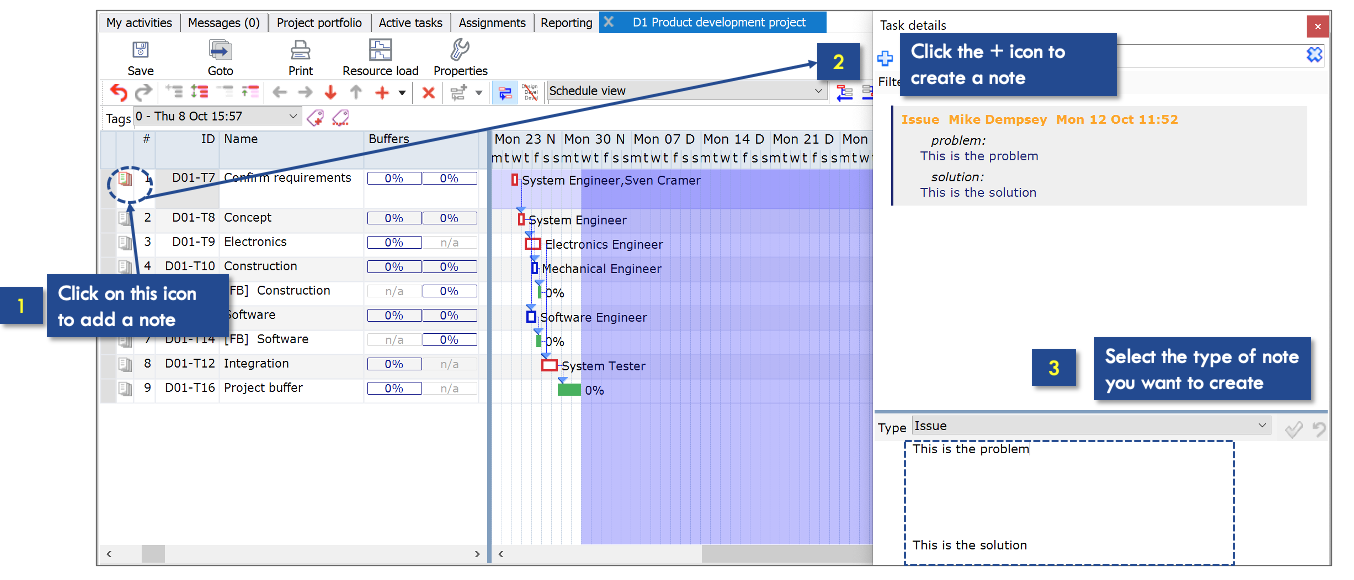Click the red-blue alignment icon after Schedule view

coord(844,92)
